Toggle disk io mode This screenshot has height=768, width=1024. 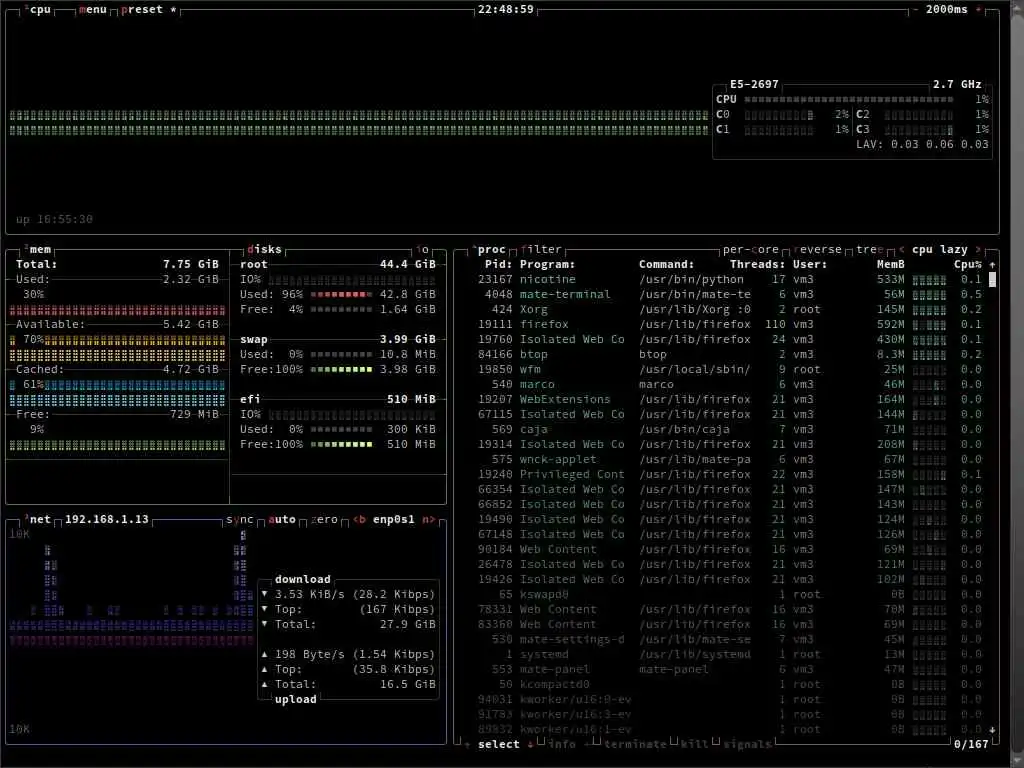tap(423, 249)
